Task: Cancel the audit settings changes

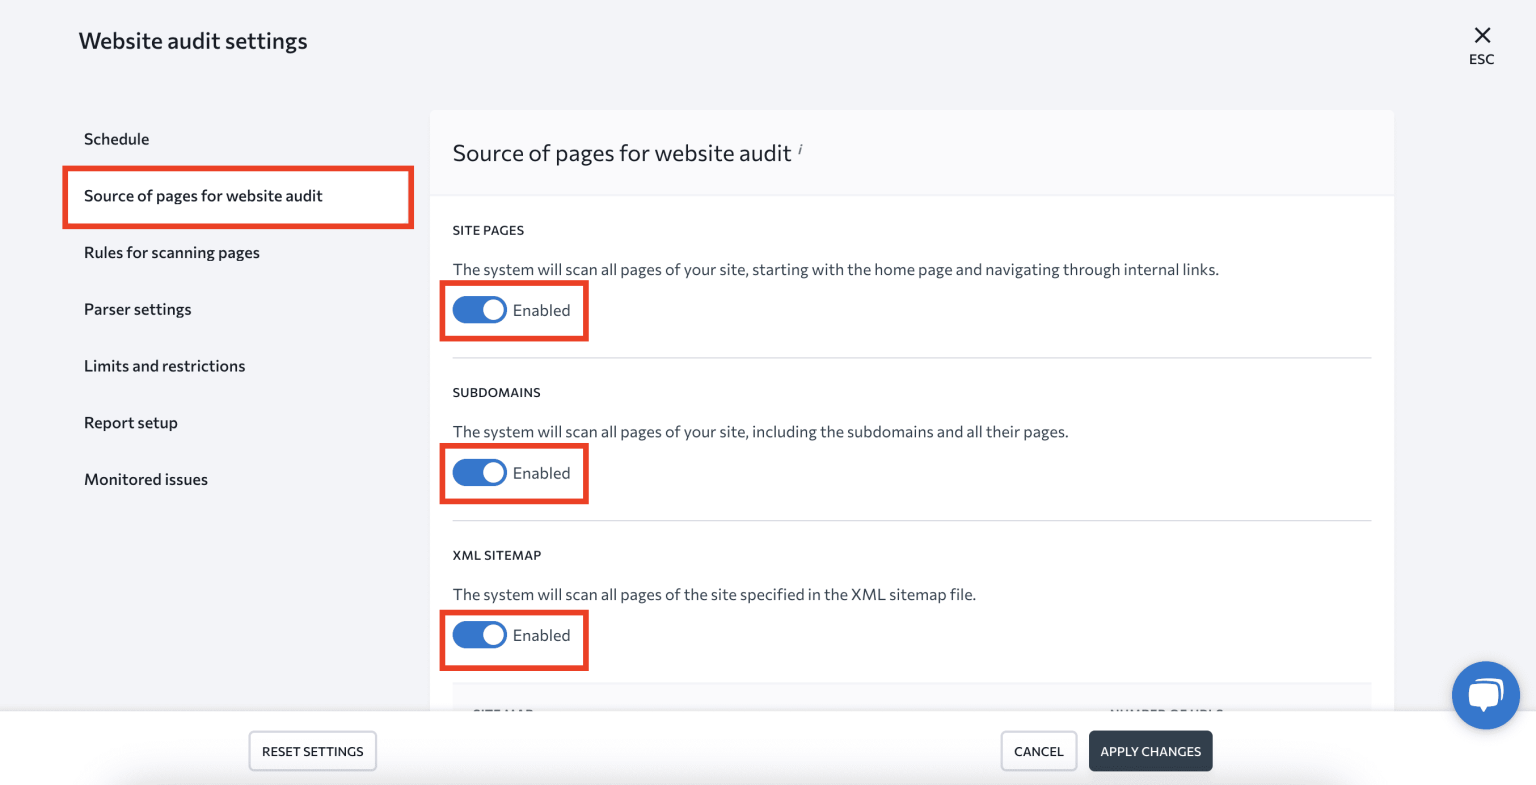Action: [x=1038, y=751]
